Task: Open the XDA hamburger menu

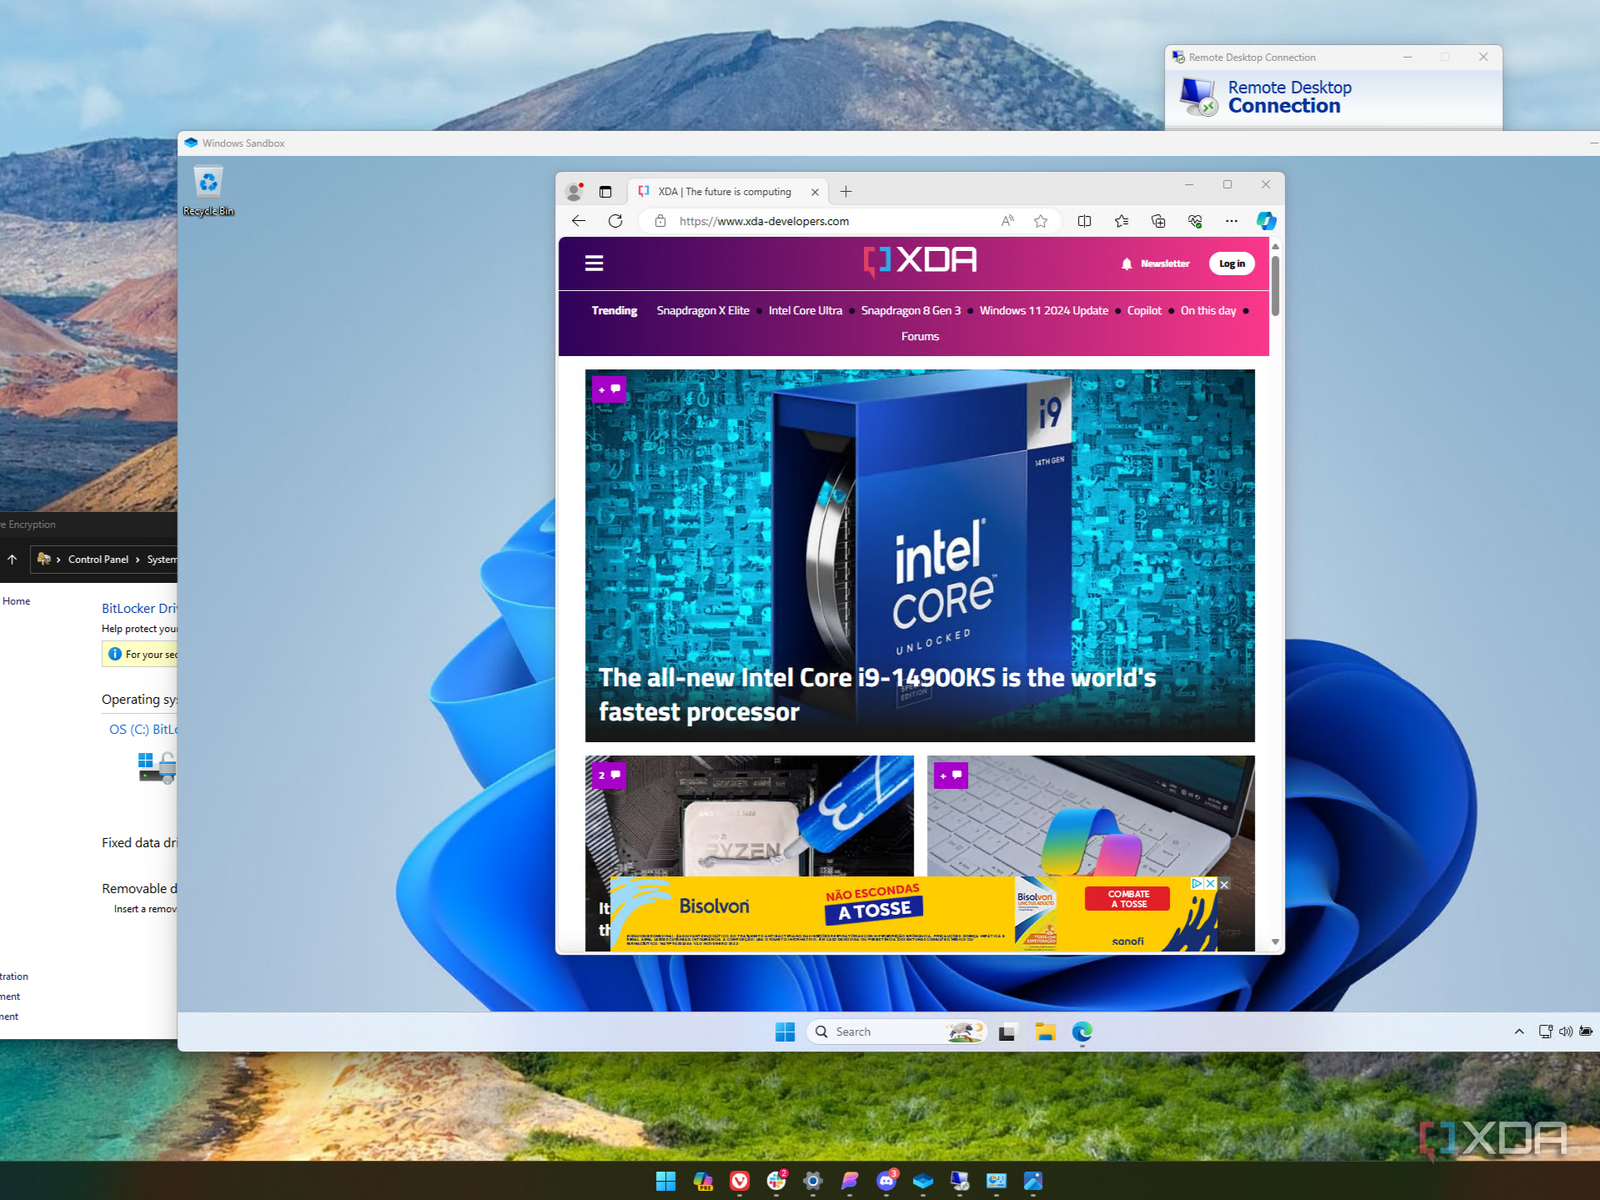Action: [594, 263]
